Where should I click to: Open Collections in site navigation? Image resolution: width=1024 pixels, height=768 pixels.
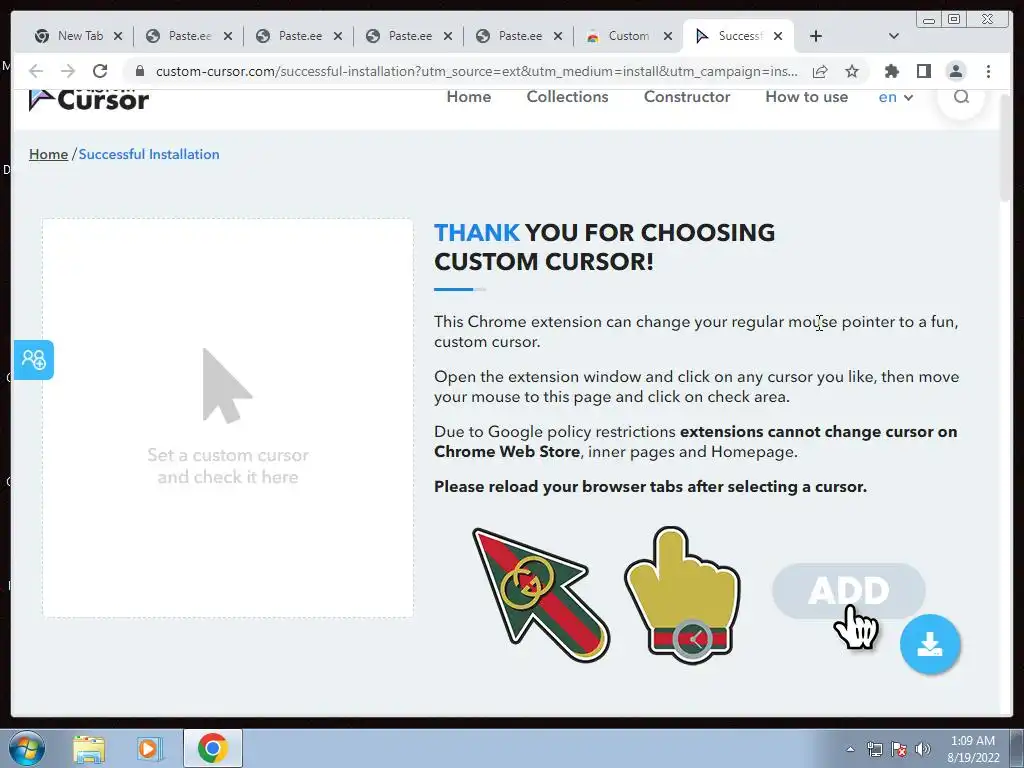click(568, 97)
